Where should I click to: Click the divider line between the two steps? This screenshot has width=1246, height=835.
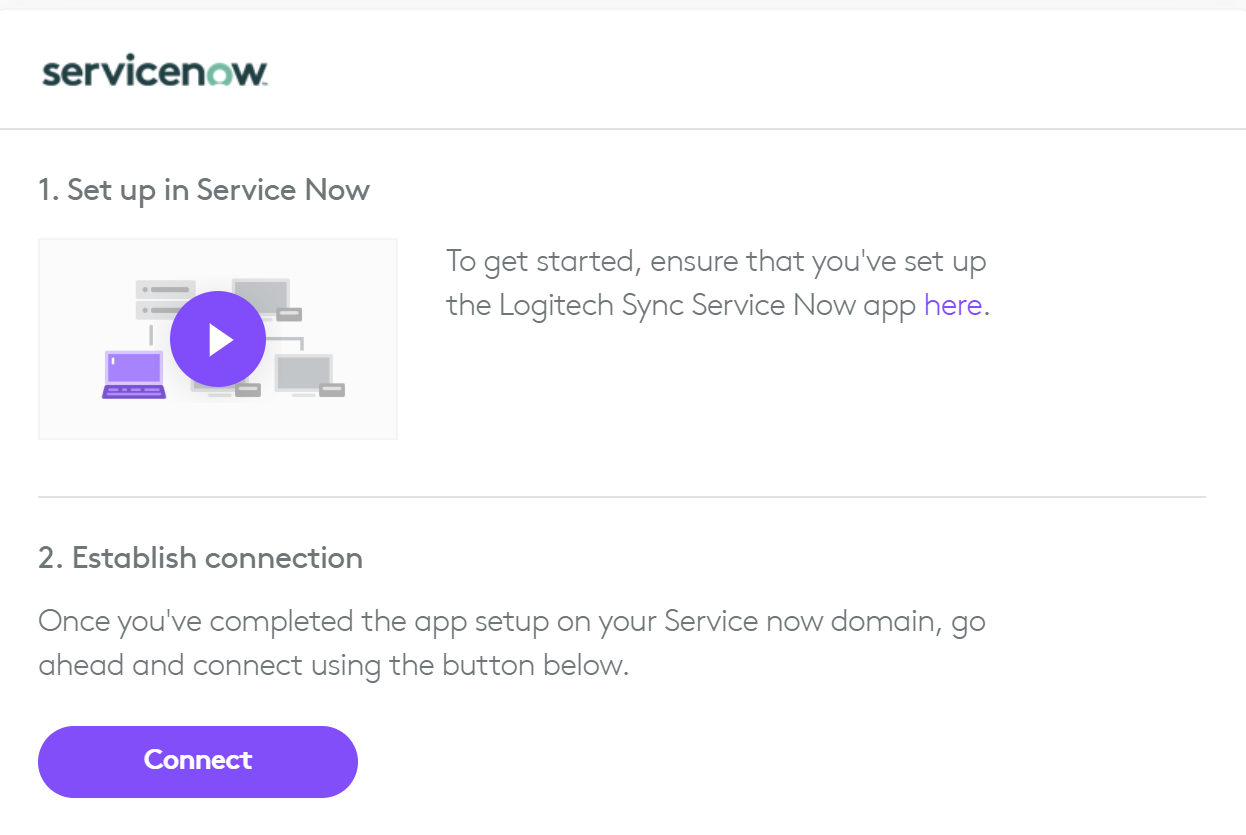(x=622, y=497)
